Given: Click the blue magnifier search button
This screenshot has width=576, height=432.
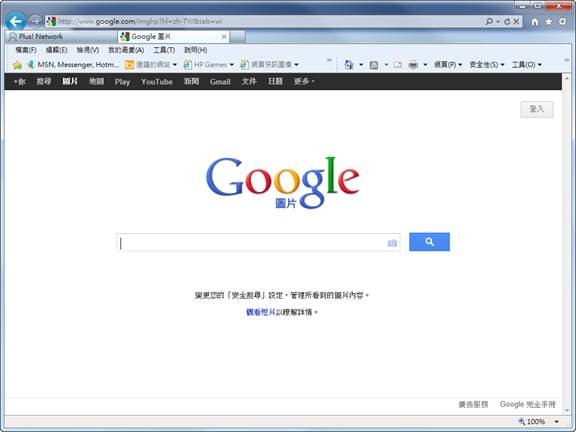Looking at the screenshot, I should (429, 242).
